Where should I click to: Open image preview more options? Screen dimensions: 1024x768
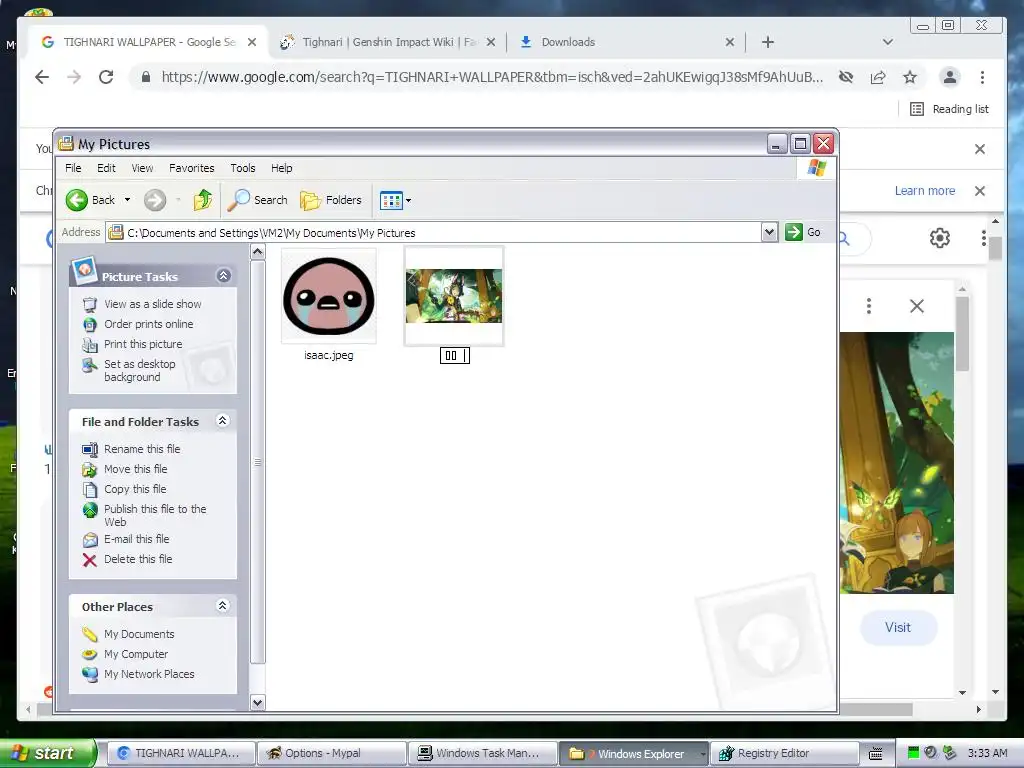[869, 306]
